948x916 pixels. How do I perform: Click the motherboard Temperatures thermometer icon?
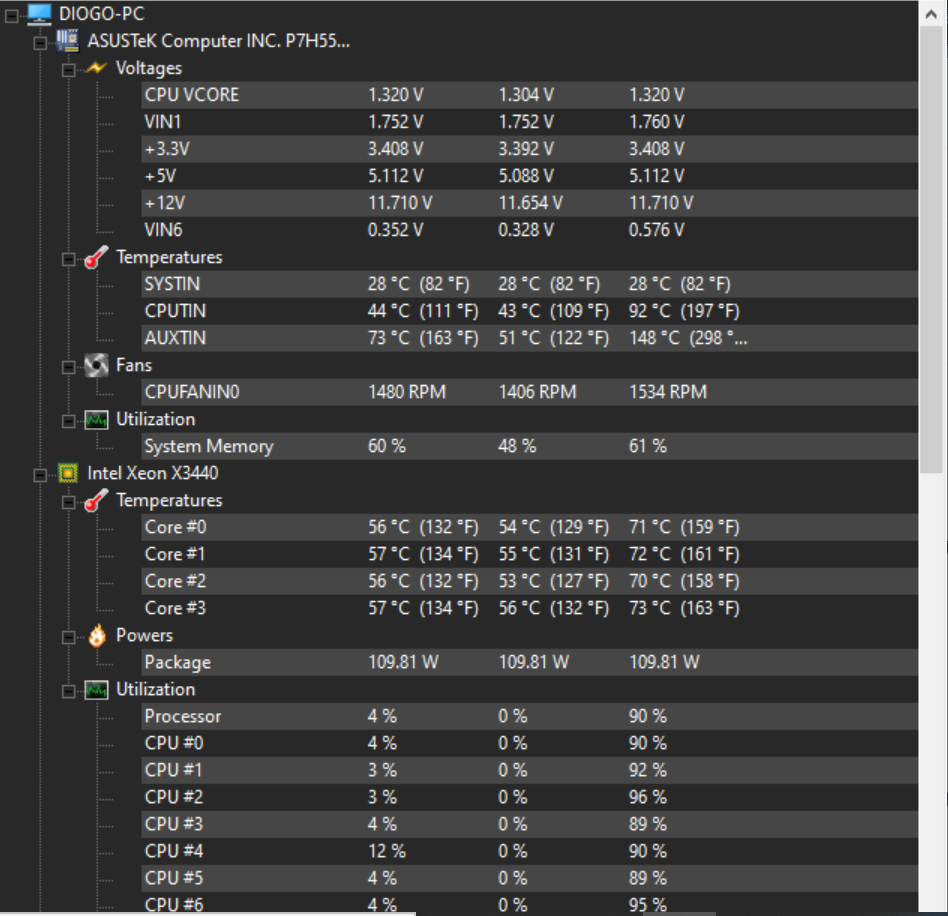[96, 257]
